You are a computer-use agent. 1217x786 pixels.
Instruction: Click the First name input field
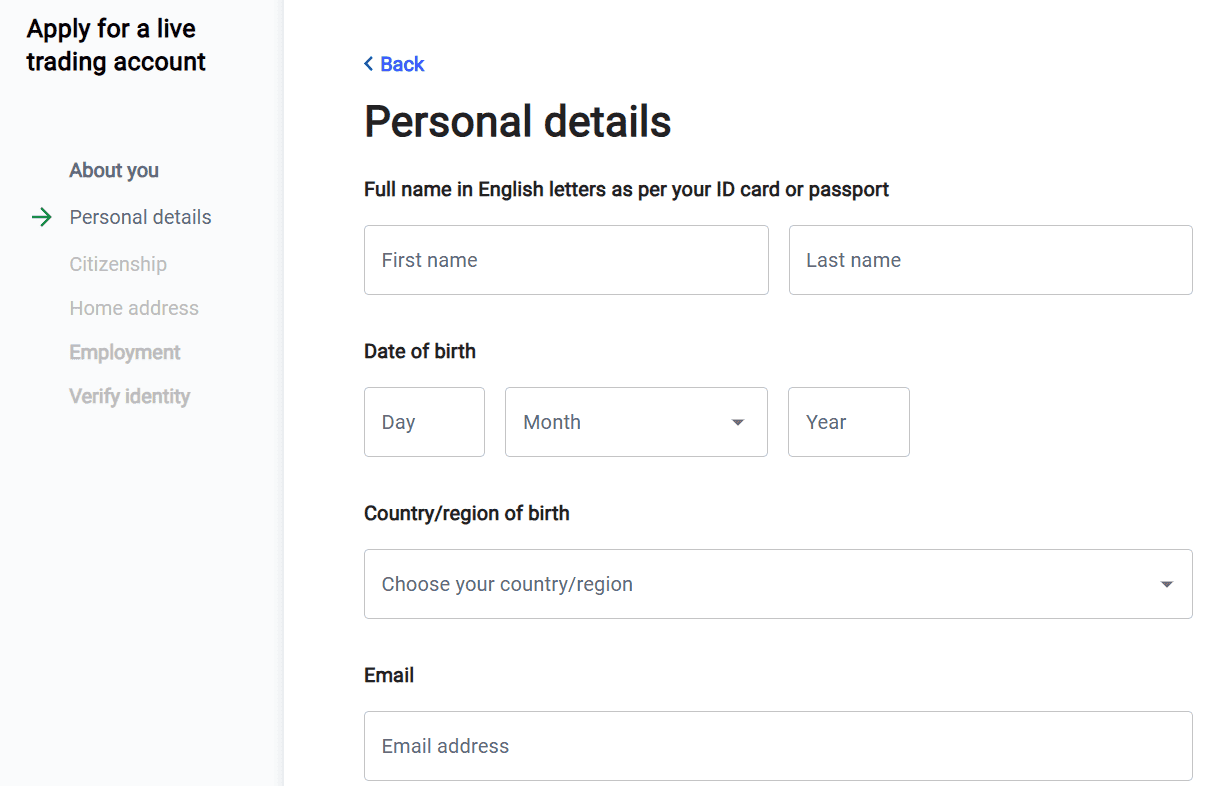point(566,260)
